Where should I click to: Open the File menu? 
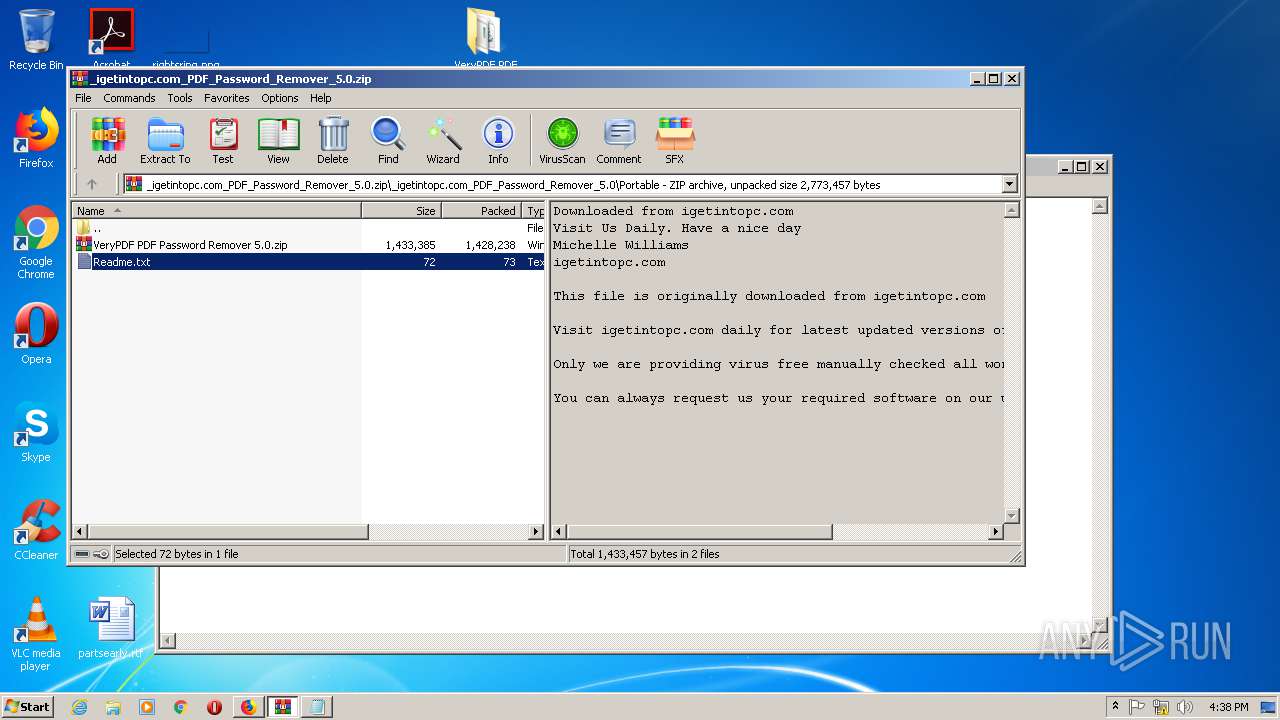tap(83, 98)
